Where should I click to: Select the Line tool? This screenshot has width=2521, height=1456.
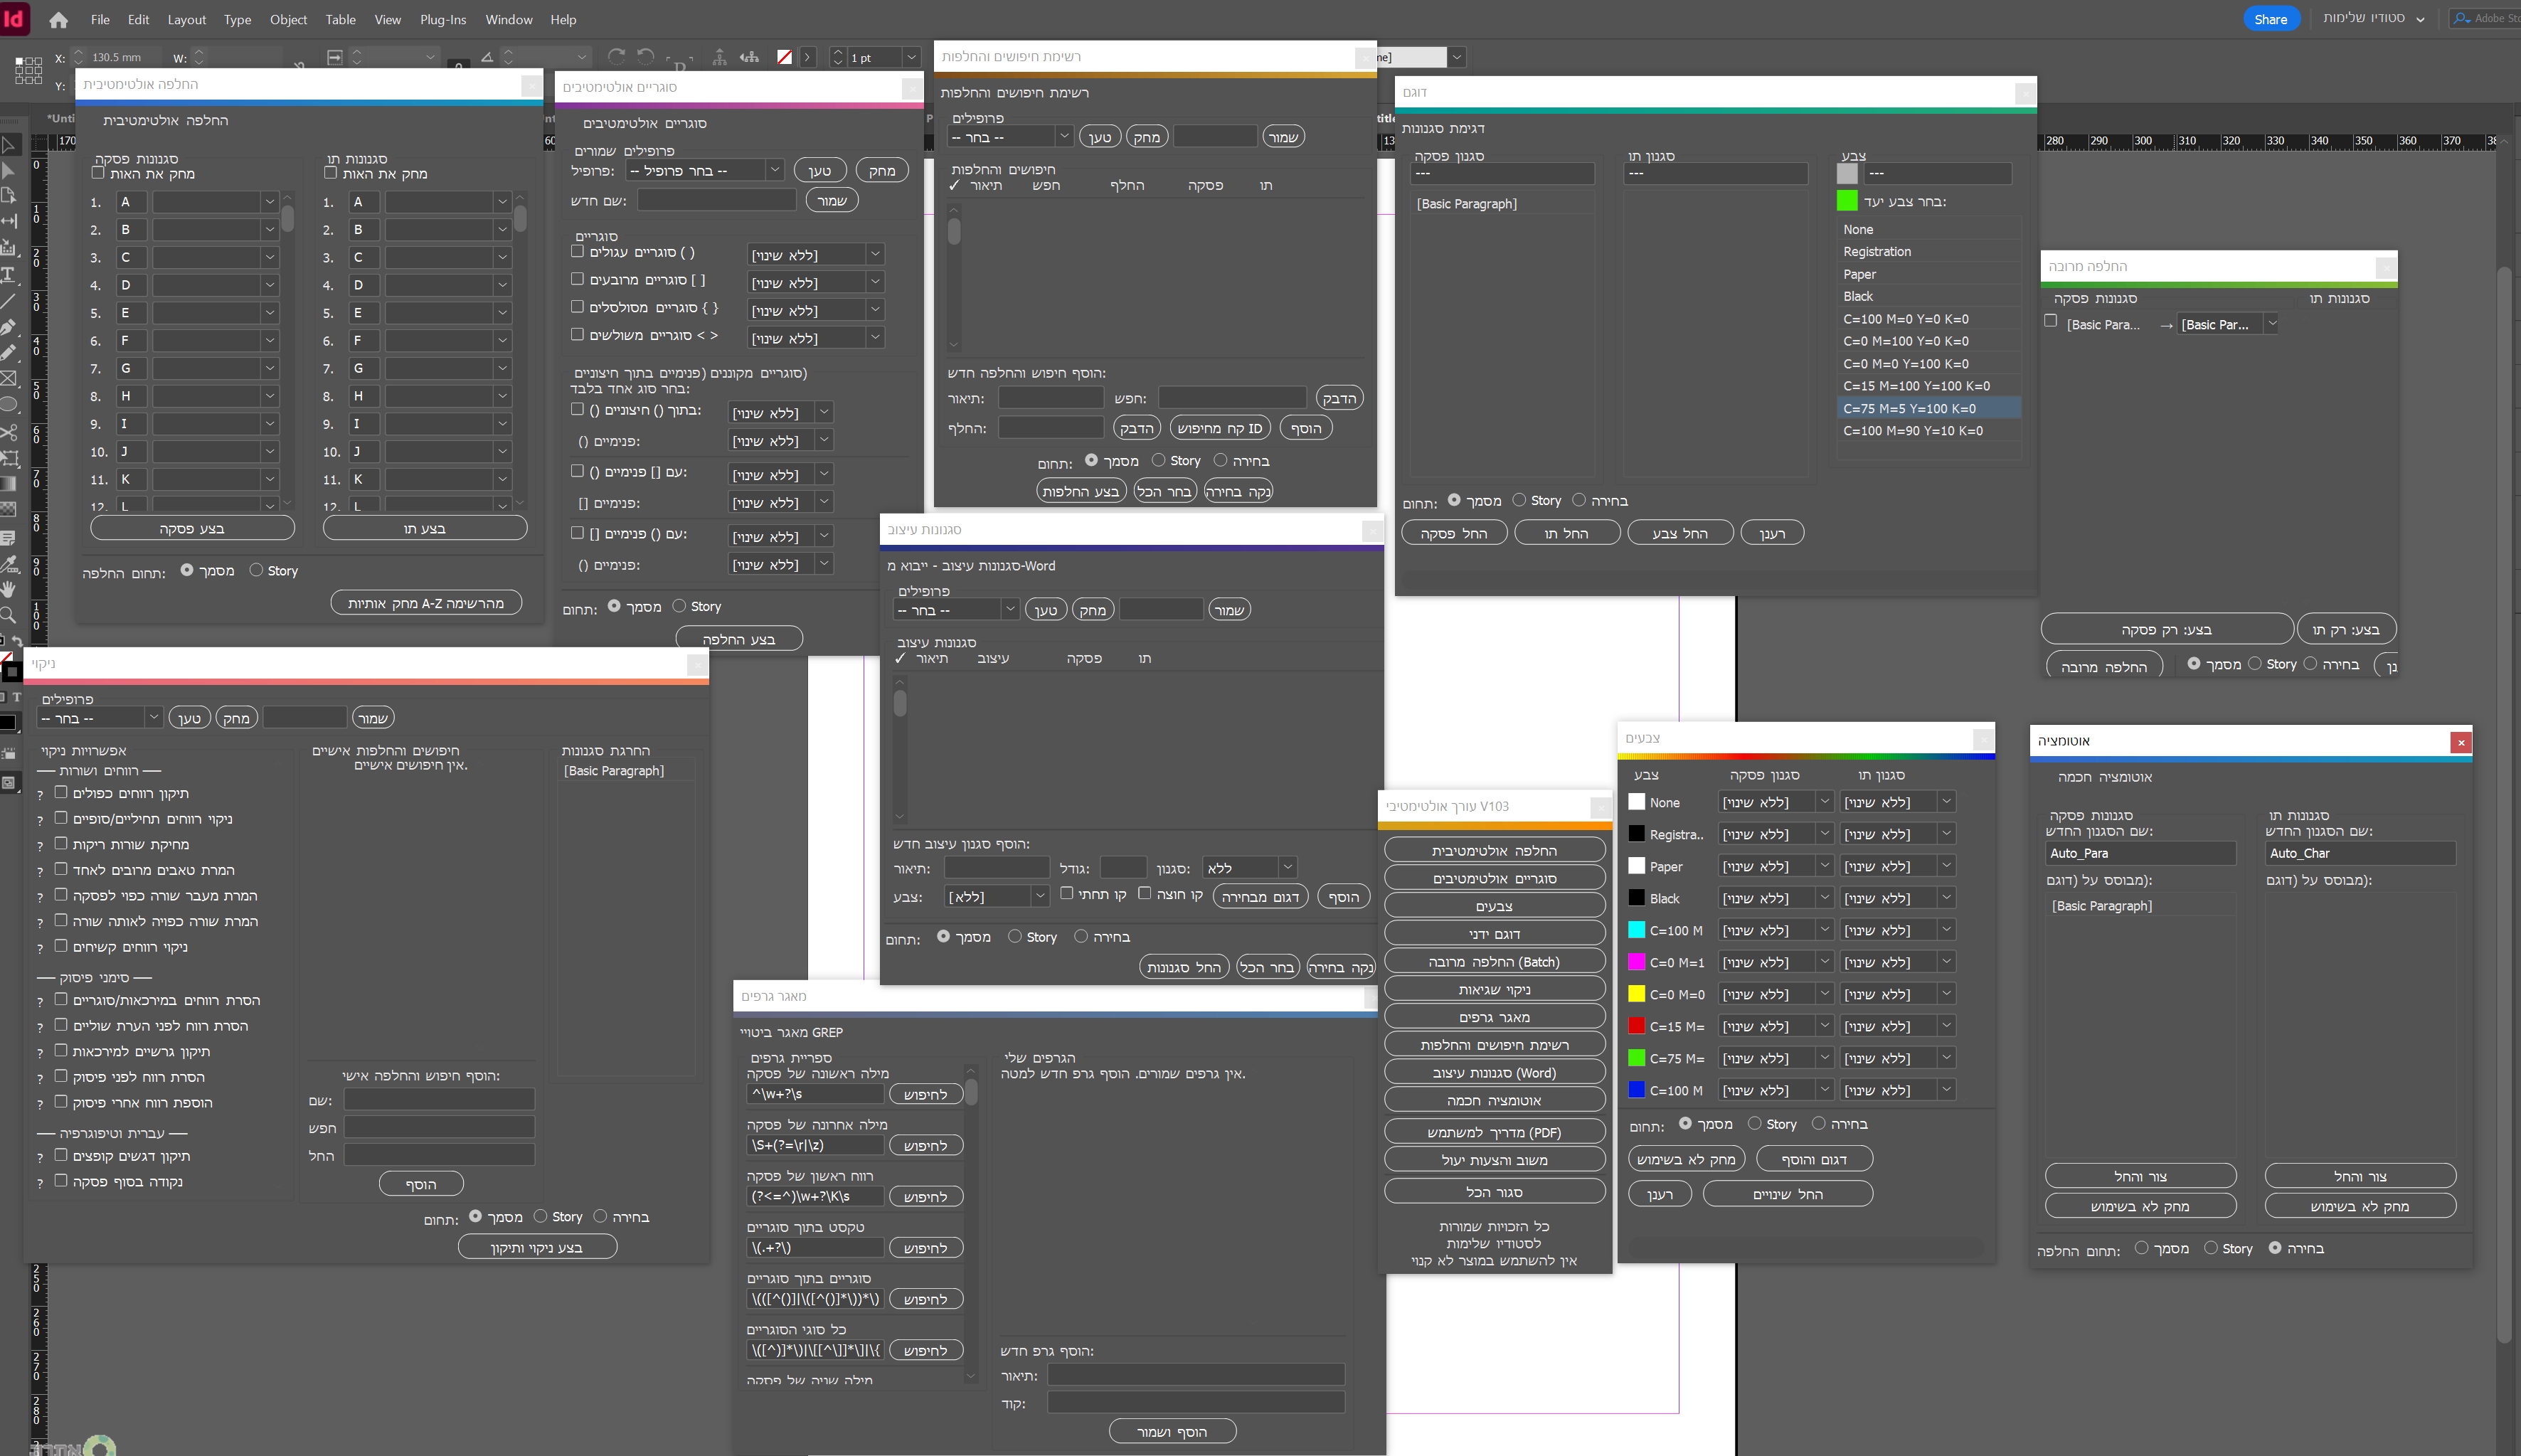click(x=9, y=301)
